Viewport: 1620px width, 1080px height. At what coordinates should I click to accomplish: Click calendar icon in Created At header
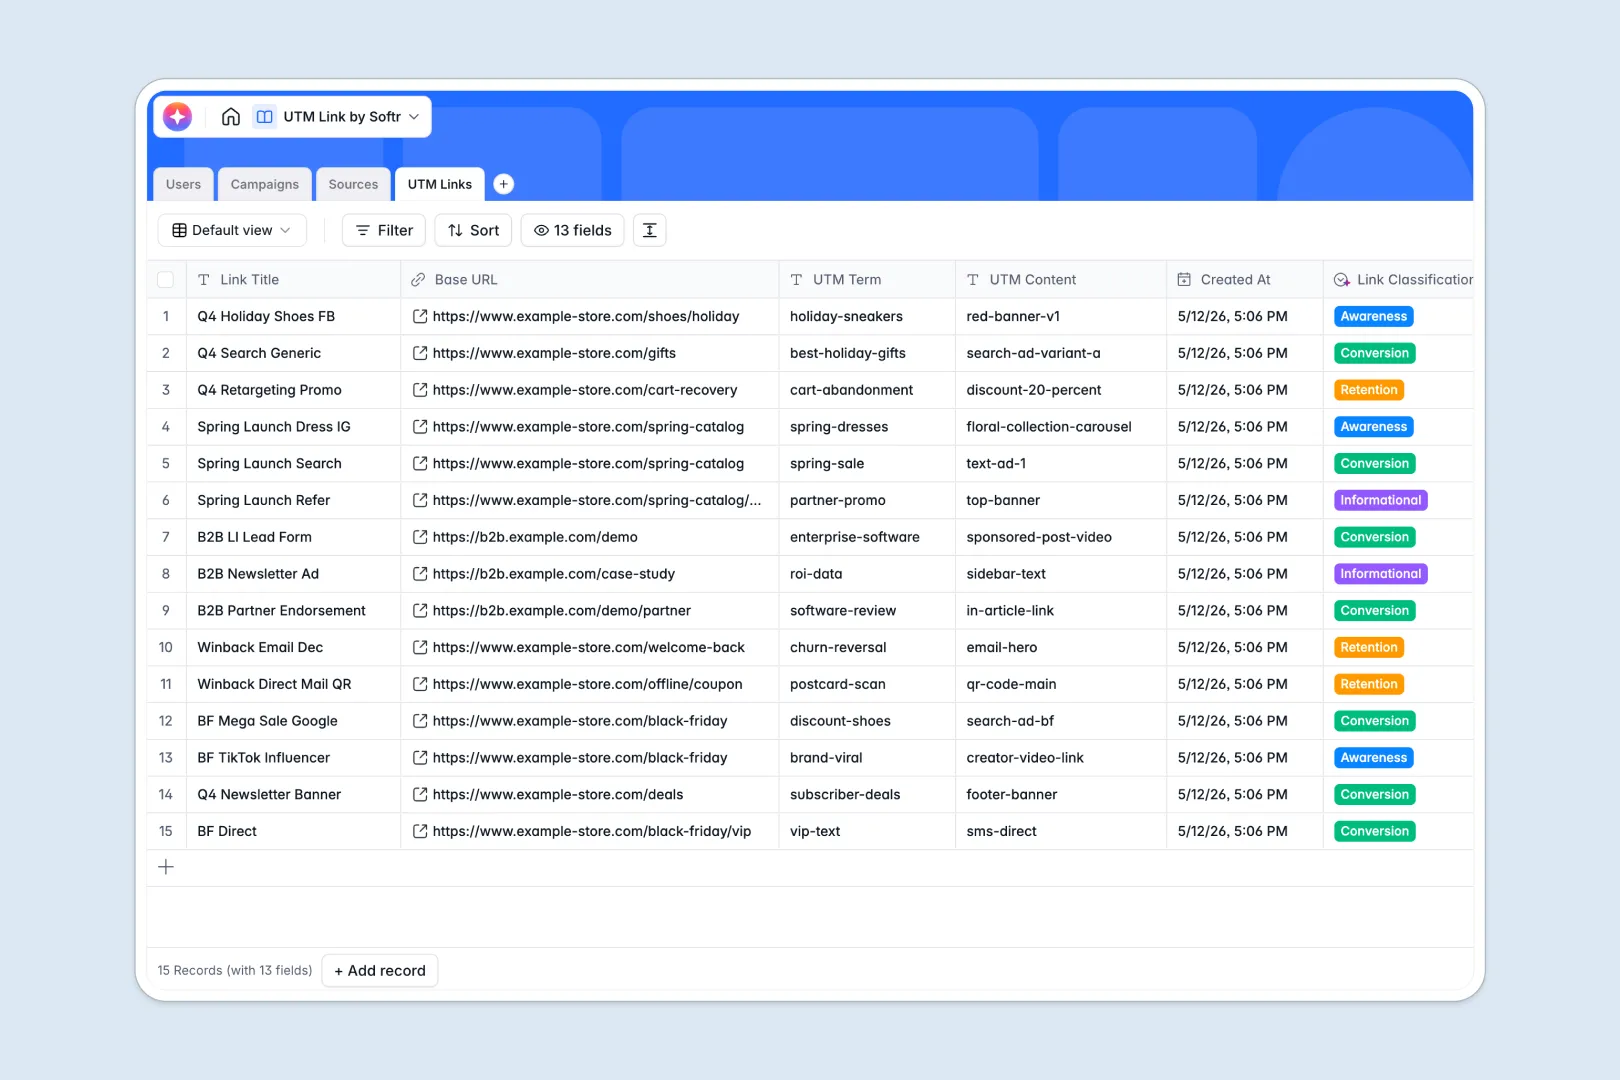click(1184, 280)
